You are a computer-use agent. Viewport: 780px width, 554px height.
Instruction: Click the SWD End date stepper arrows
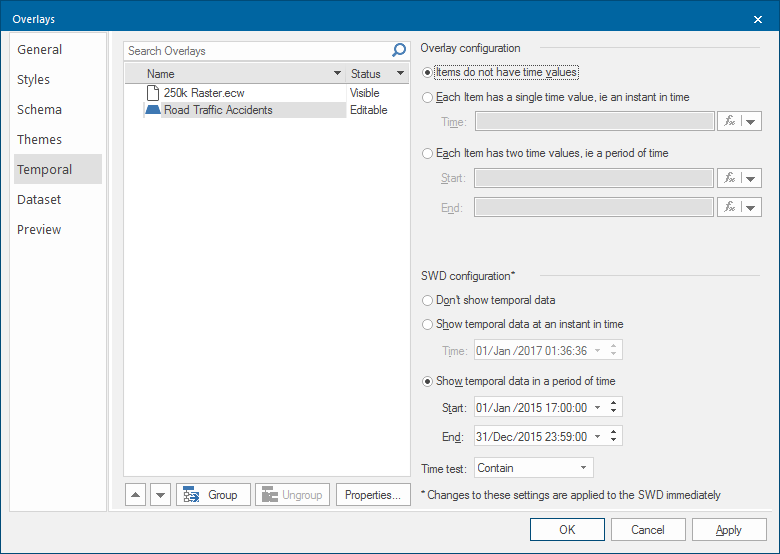[x=613, y=436]
